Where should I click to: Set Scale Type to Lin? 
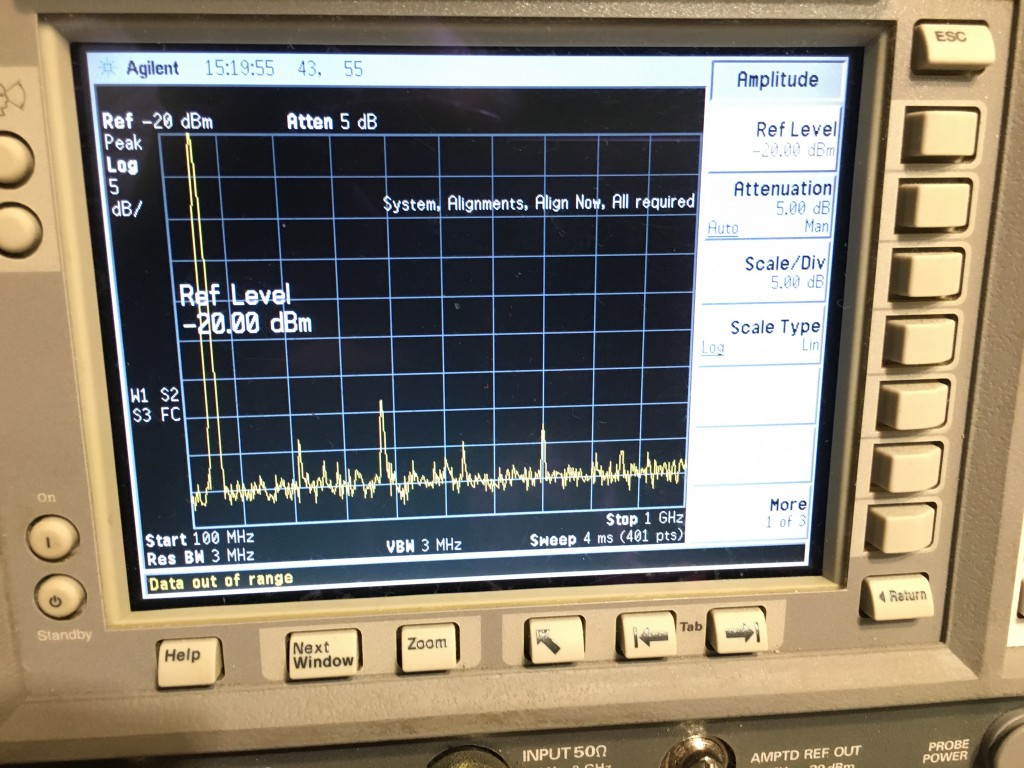click(810, 345)
